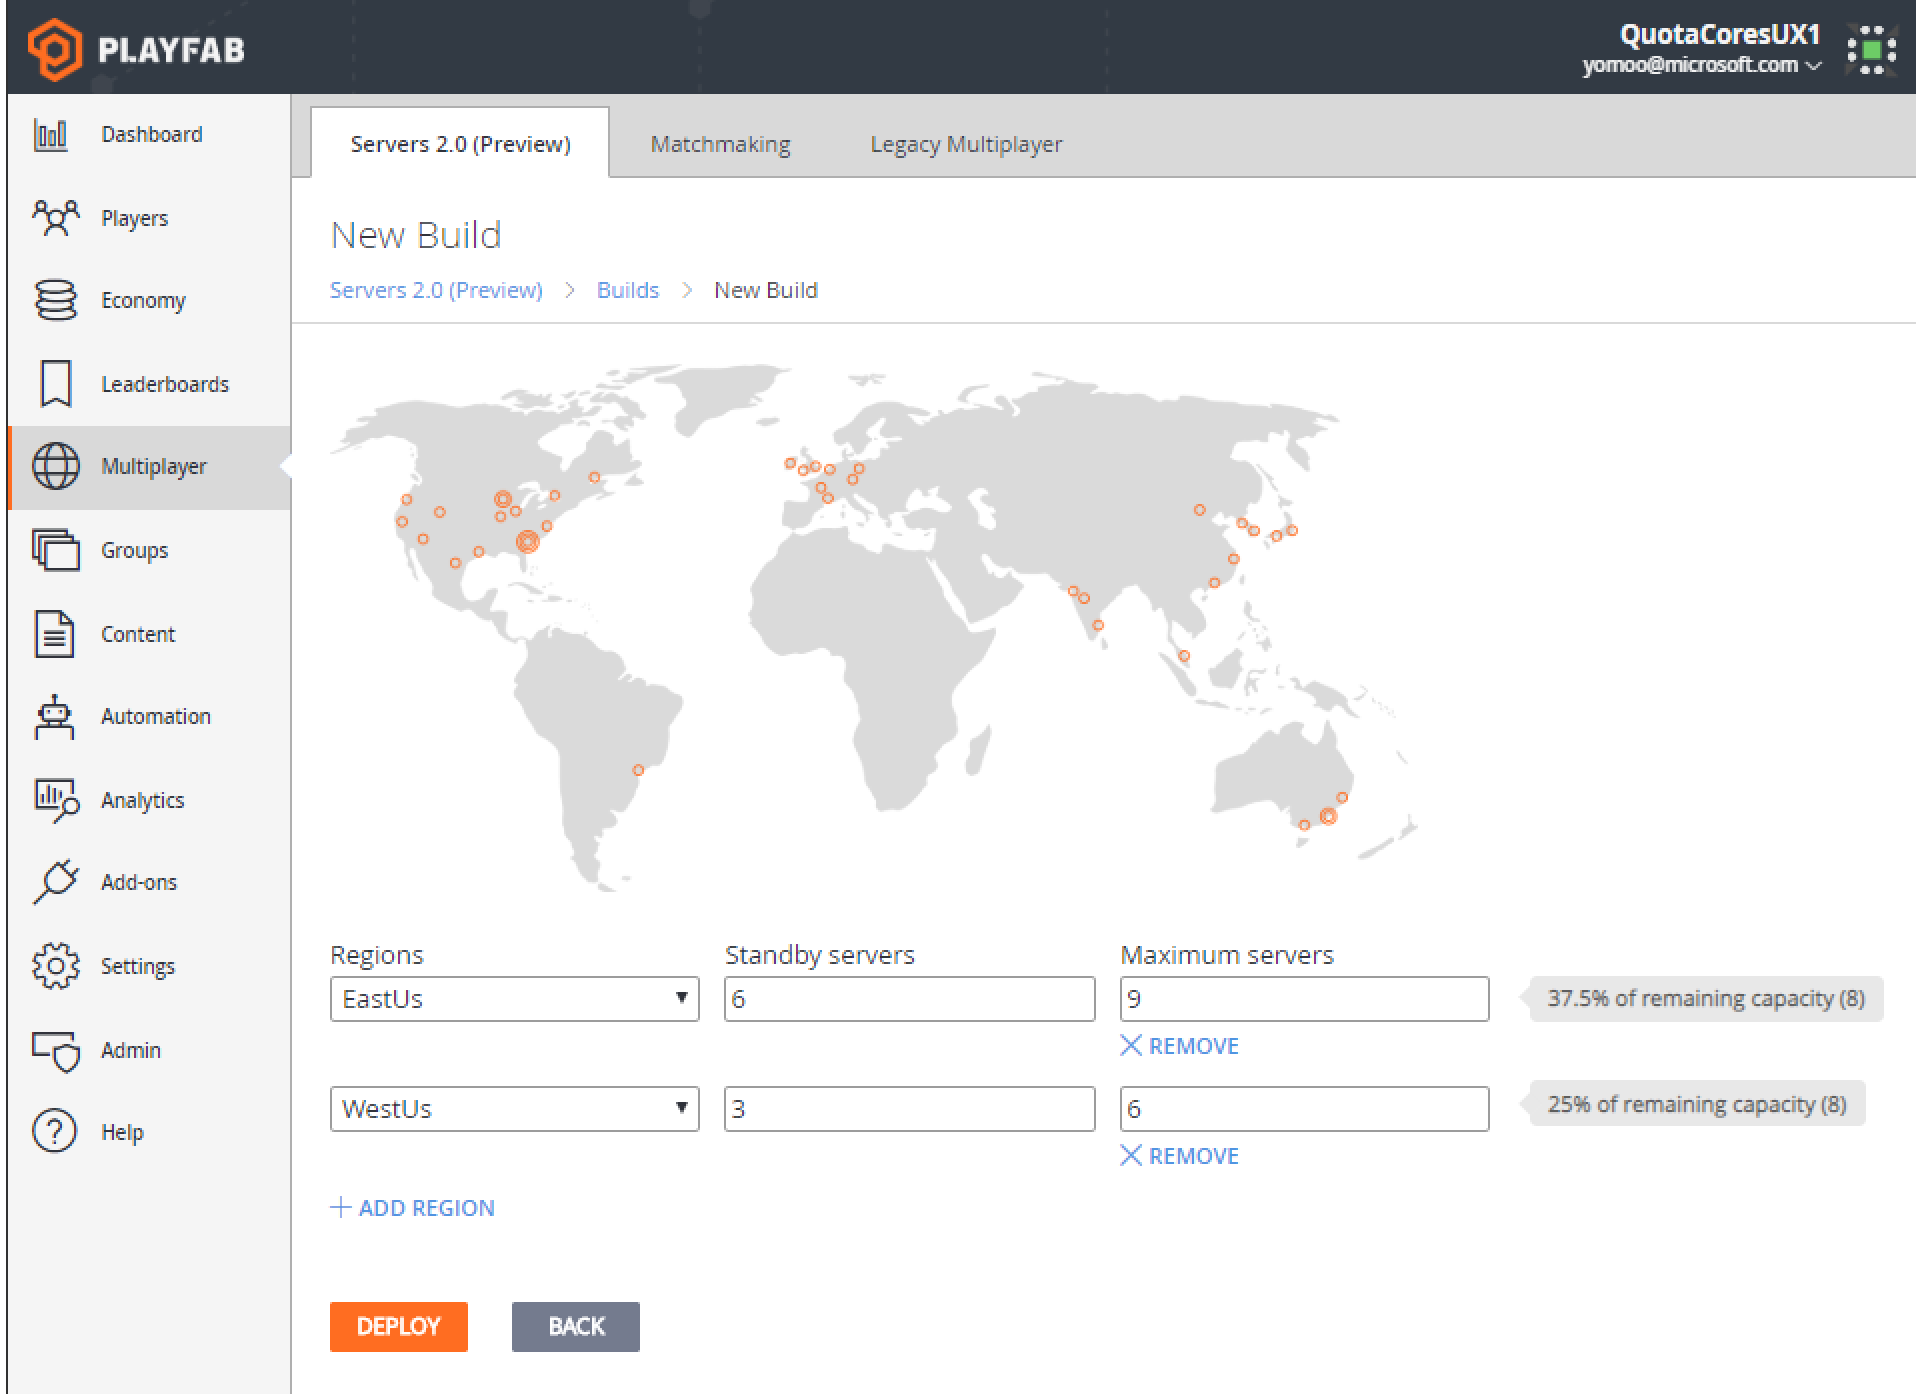Click the Add-ons plug icon
This screenshot has height=1394, width=1916.
(55, 882)
